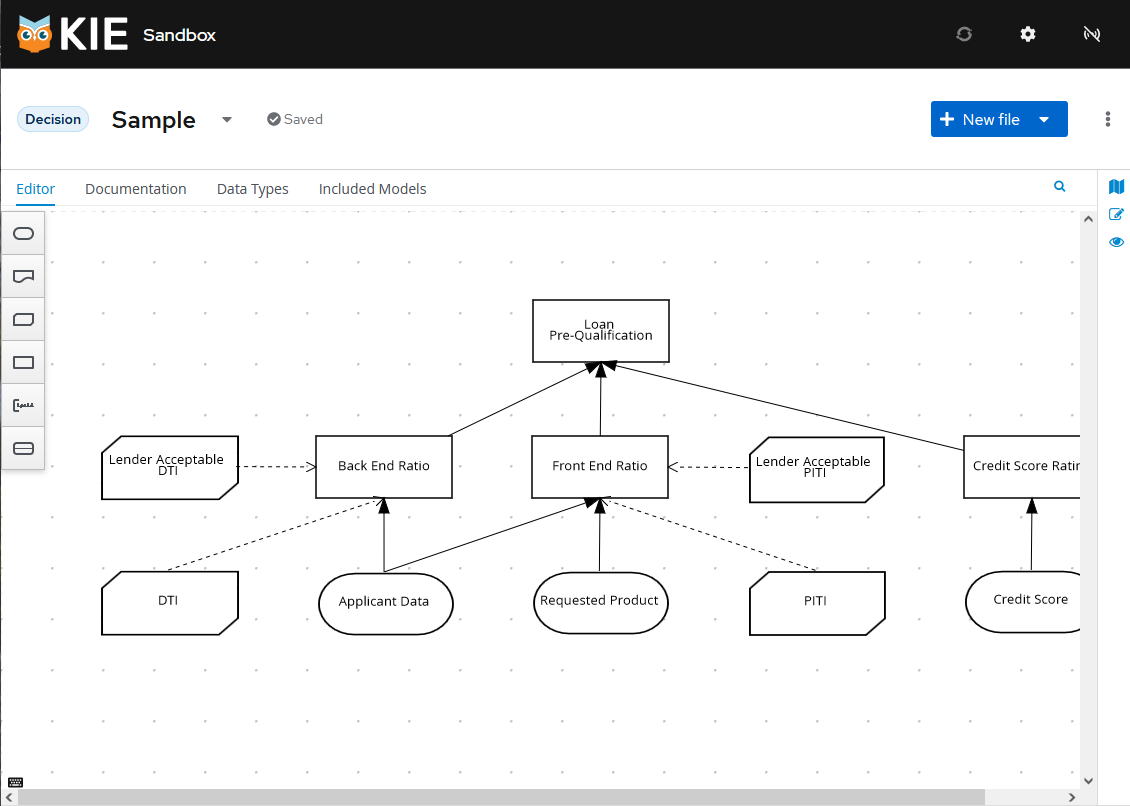The height and width of the screenshot is (806, 1130).
Task: Select the Decision Service palette shape
Action: tap(23, 449)
